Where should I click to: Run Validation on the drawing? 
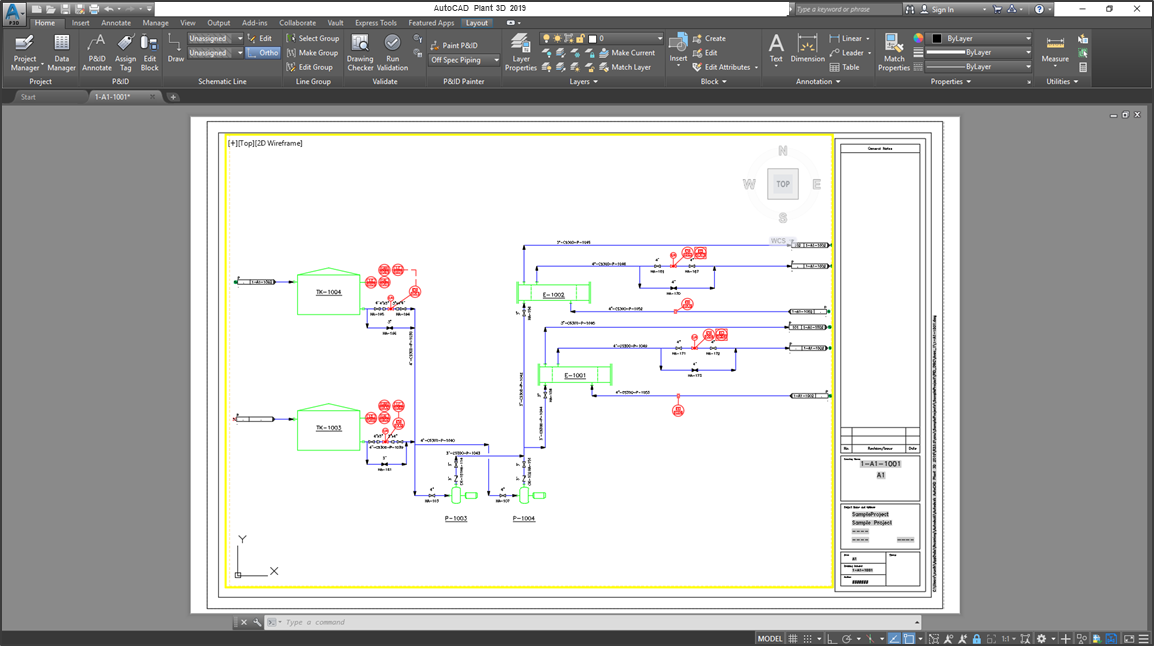click(x=392, y=51)
